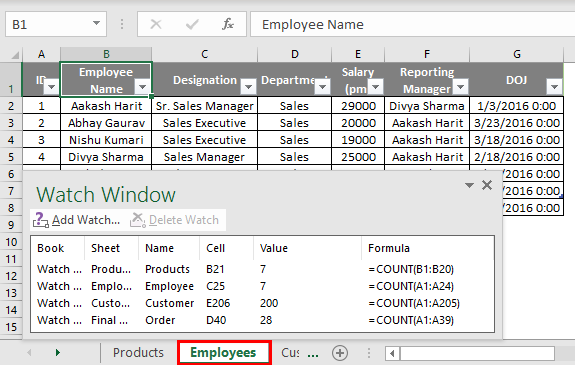This screenshot has width=575, height=365.
Task: Click date cell 3/23/2016 0:00
Action: click(x=517, y=123)
